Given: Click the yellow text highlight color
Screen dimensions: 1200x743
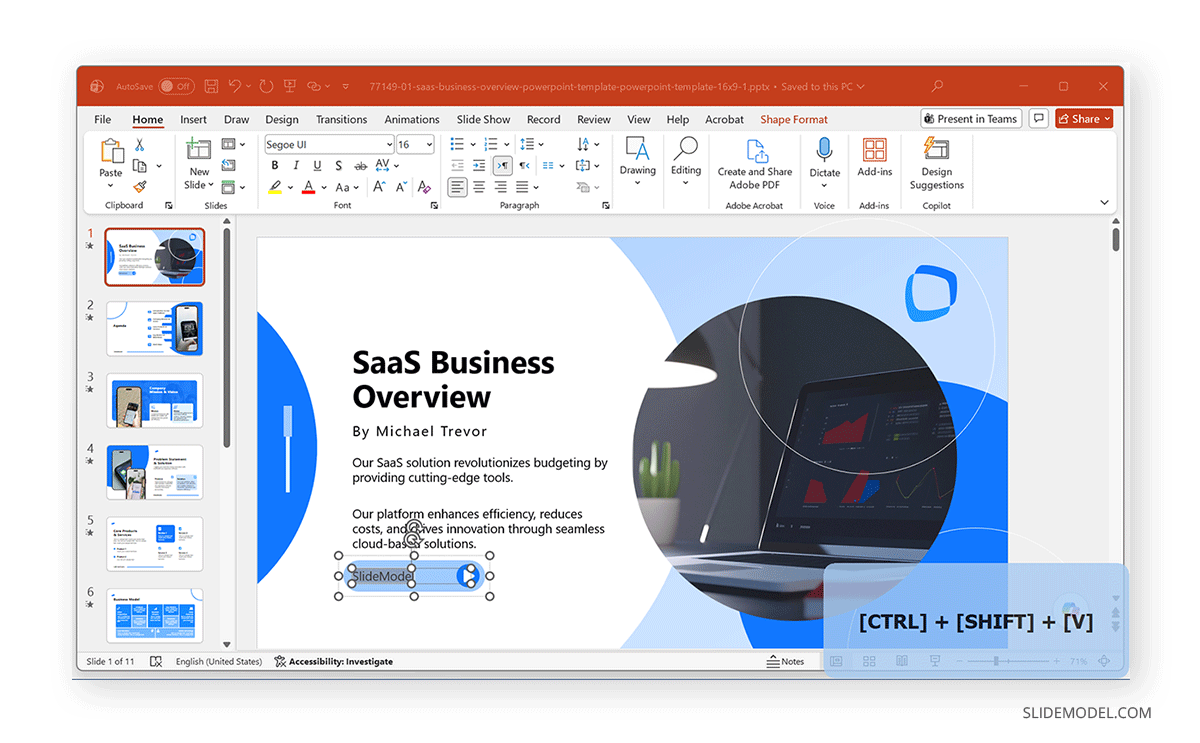Looking at the screenshot, I should 275,187.
